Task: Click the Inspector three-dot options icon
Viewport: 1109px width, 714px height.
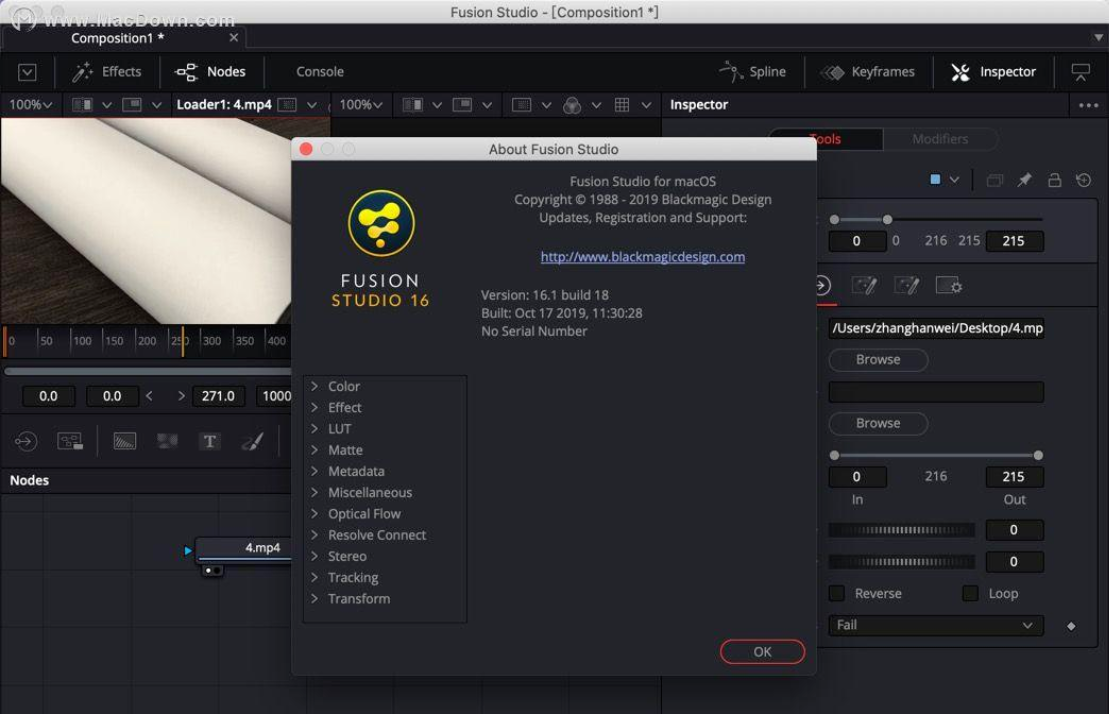Action: (1088, 105)
